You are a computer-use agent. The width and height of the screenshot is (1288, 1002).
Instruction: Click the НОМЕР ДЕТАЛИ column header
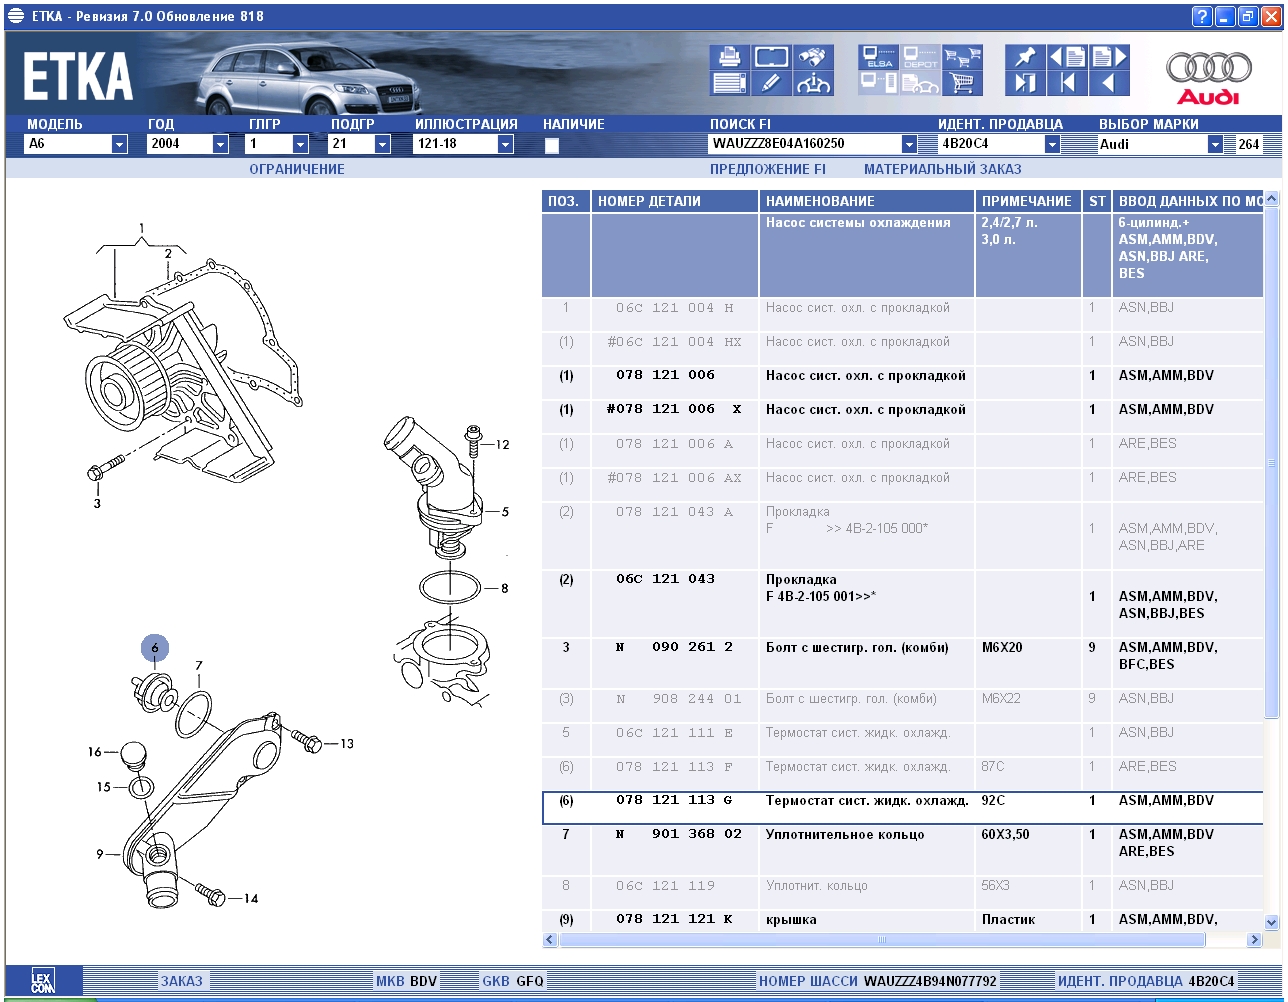pos(675,201)
